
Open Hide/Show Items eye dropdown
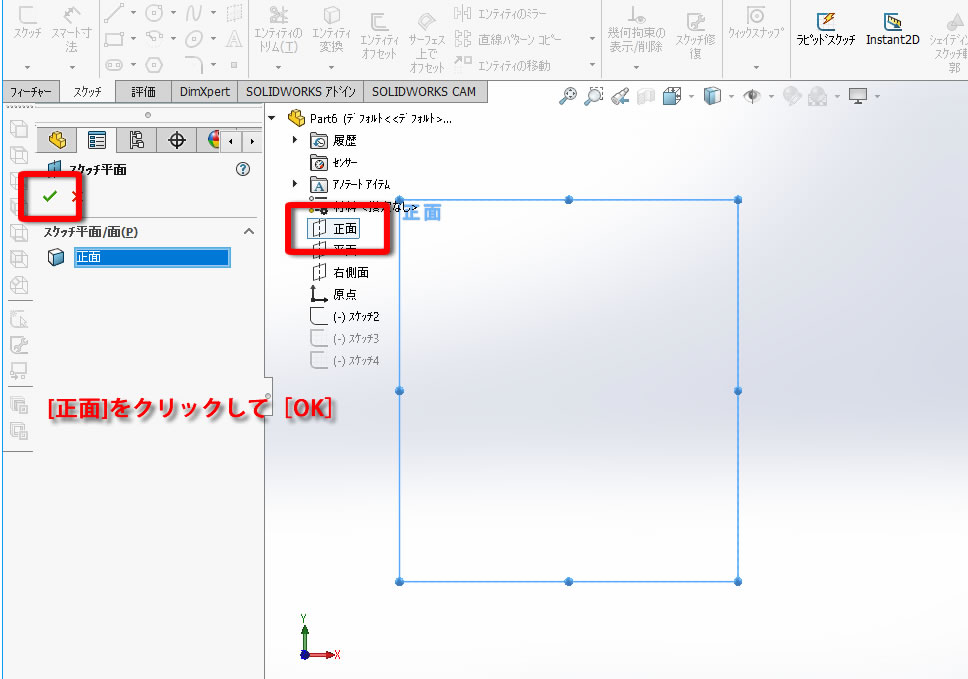click(x=771, y=96)
